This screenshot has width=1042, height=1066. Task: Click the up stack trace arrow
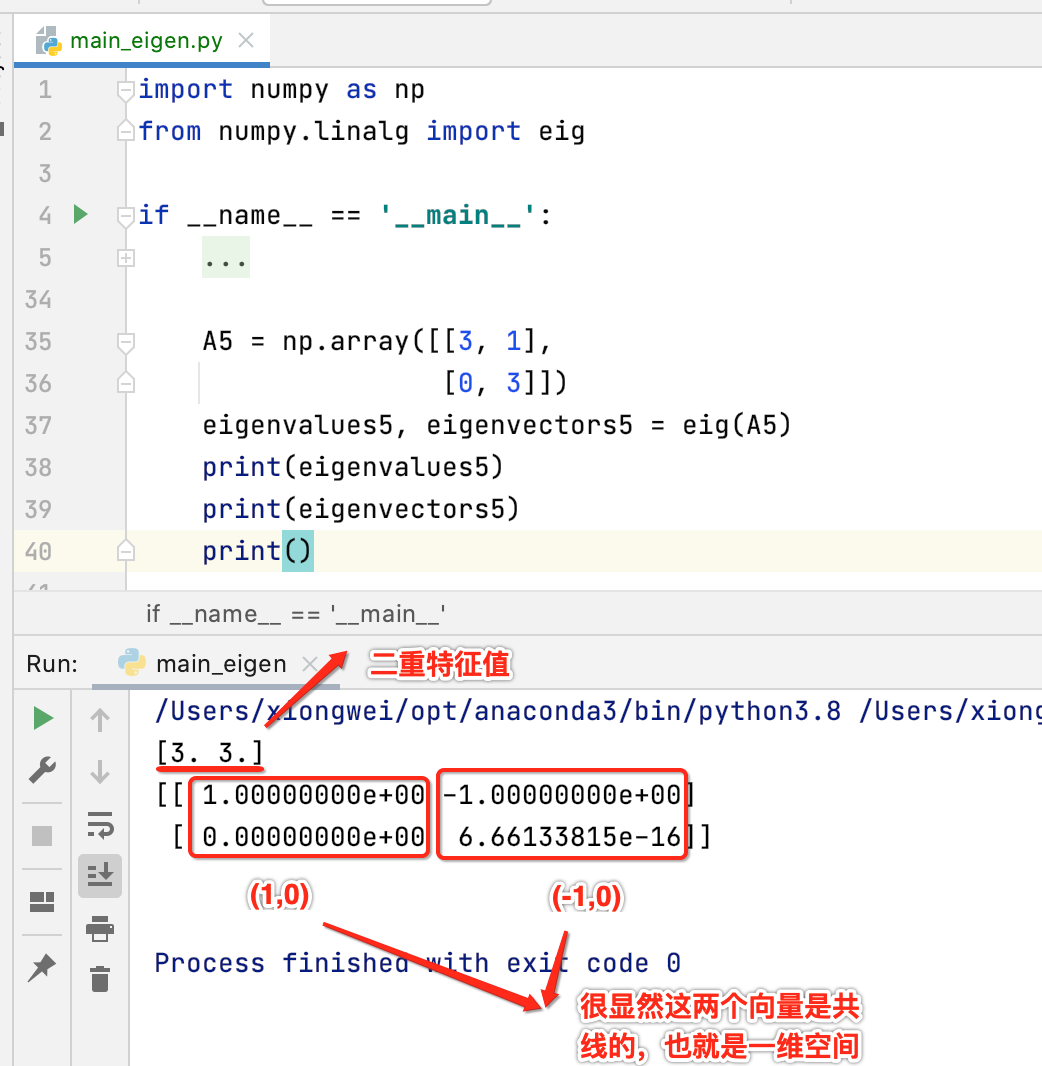click(x=100, y=719)
